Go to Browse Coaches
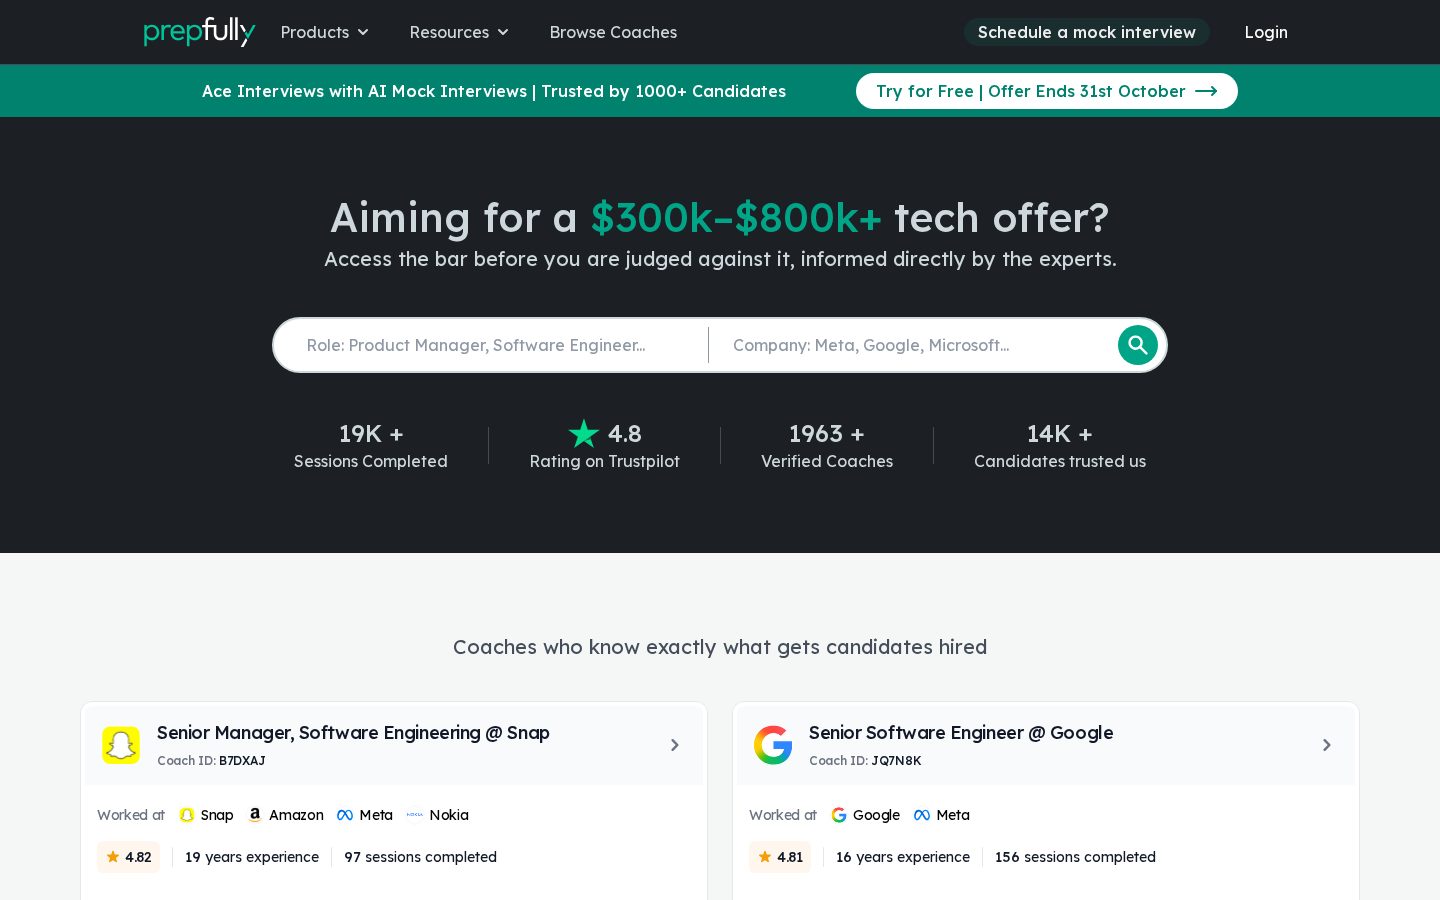 (613, 32)
